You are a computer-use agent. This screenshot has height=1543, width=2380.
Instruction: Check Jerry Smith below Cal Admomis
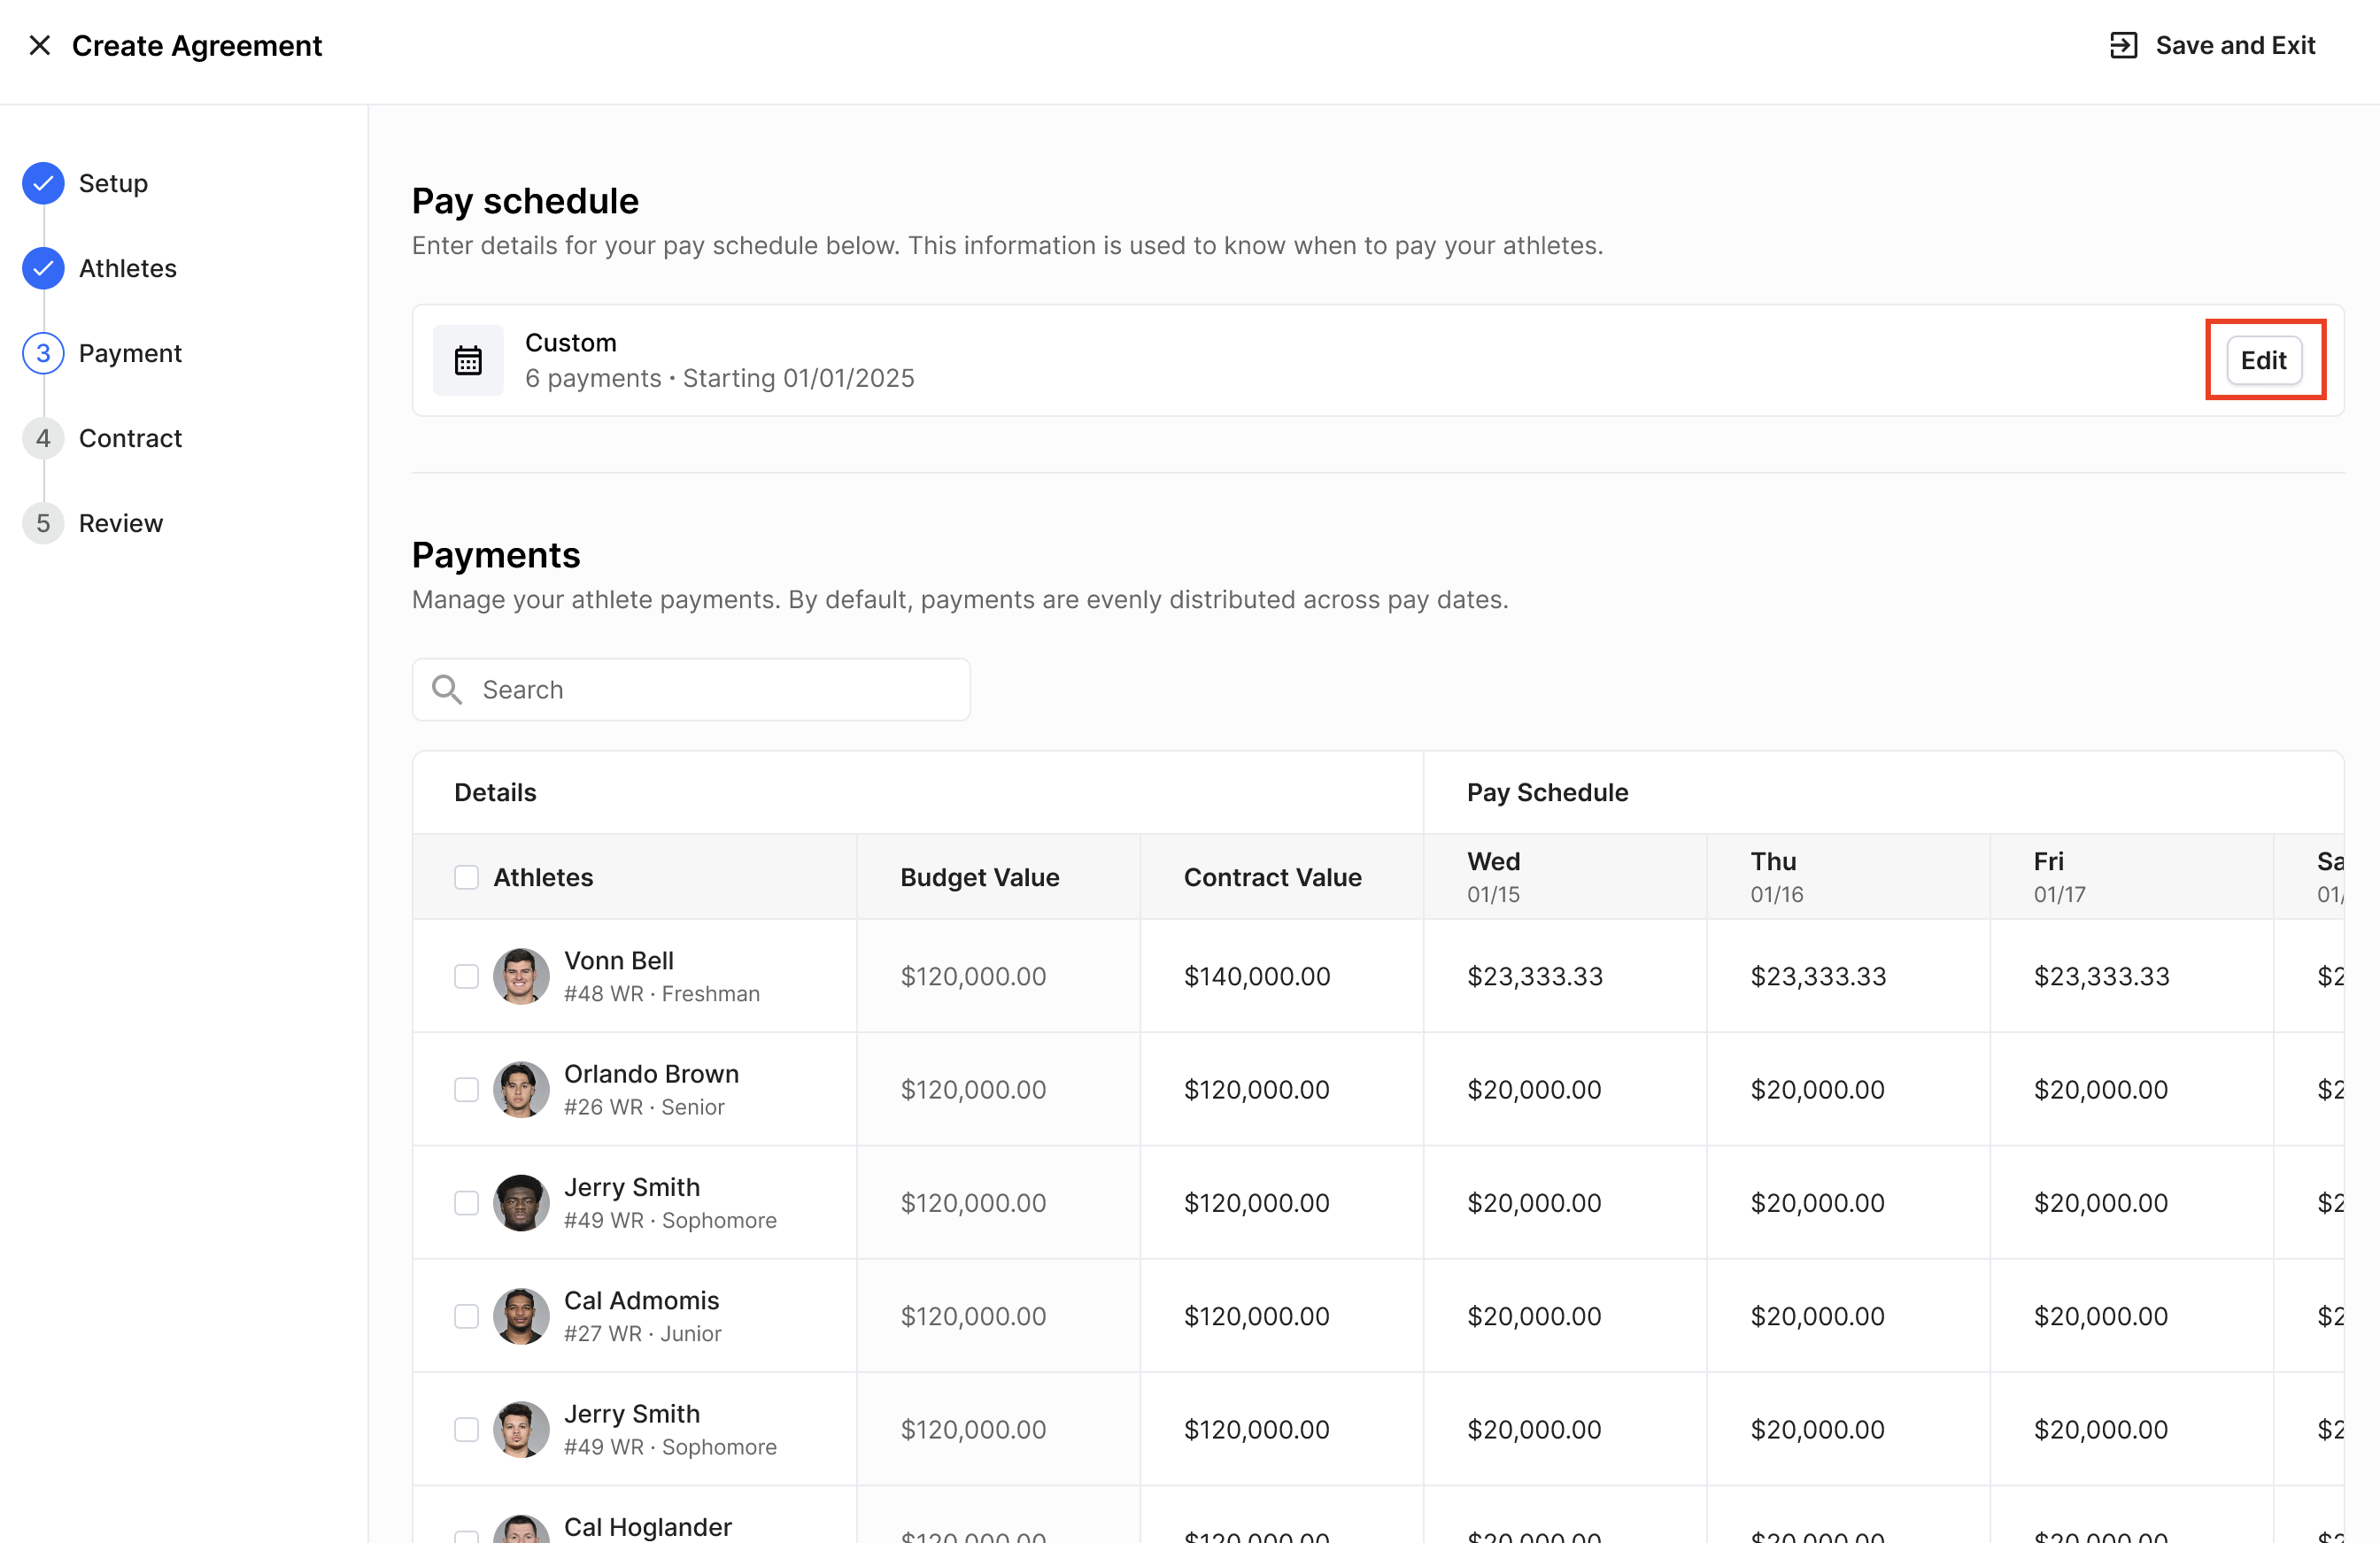[466, 1429]
